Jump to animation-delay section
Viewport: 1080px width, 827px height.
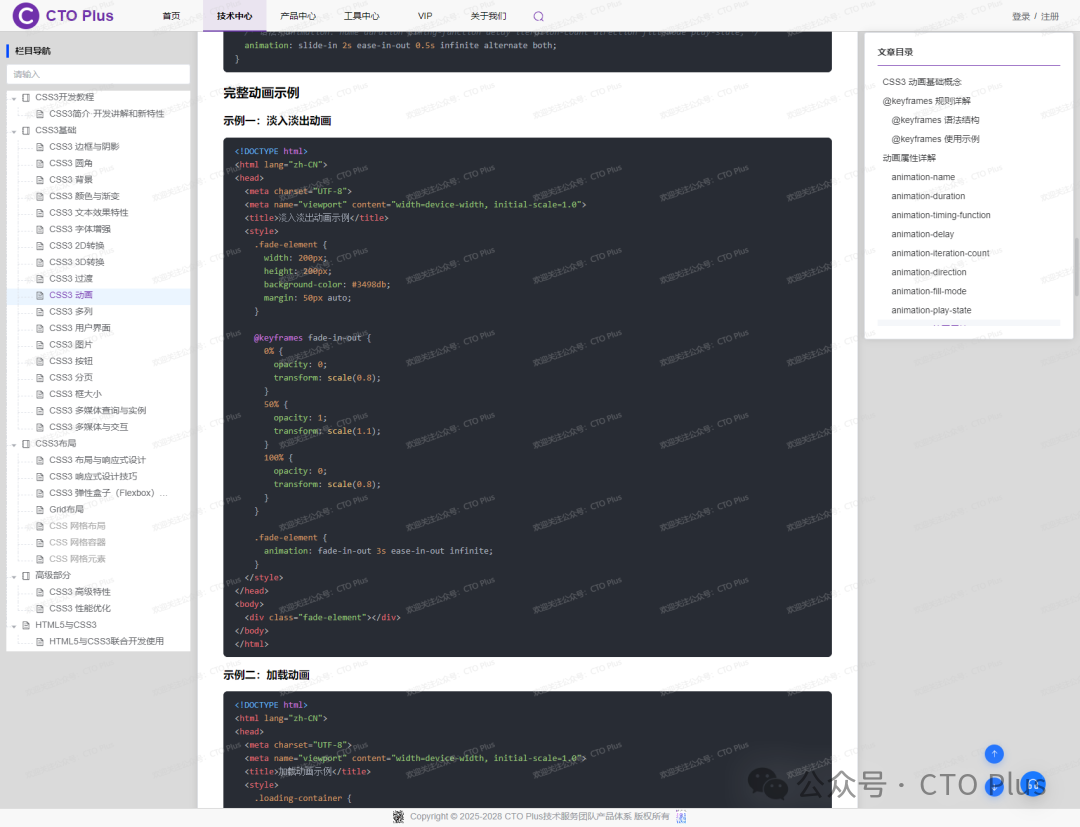922,234
